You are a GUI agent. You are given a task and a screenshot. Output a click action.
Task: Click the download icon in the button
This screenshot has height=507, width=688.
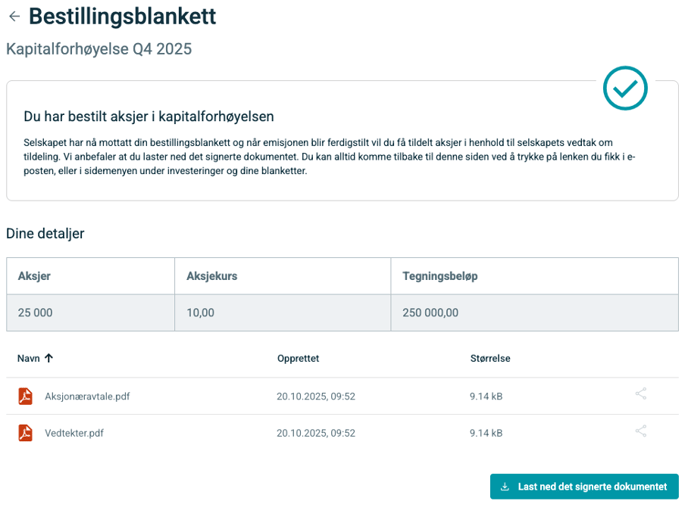pyautogui.click(x=504, y=487)
